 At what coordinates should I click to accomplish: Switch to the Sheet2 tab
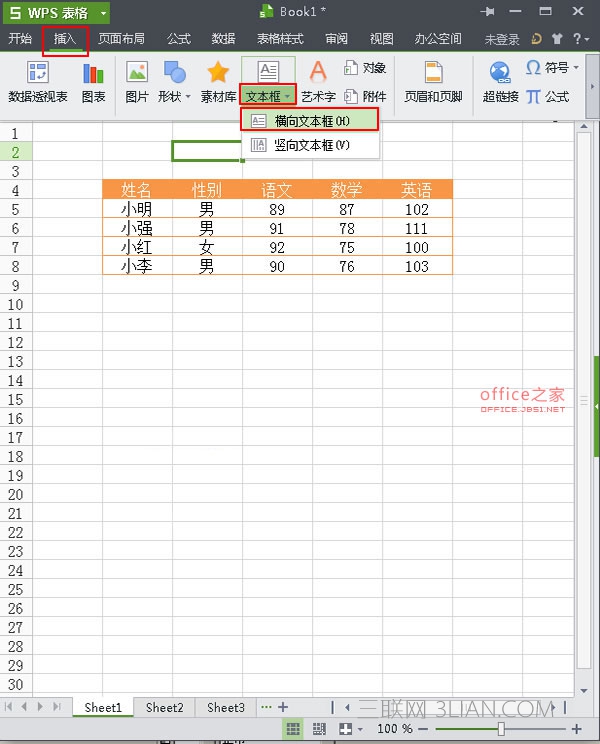point(164,707)
